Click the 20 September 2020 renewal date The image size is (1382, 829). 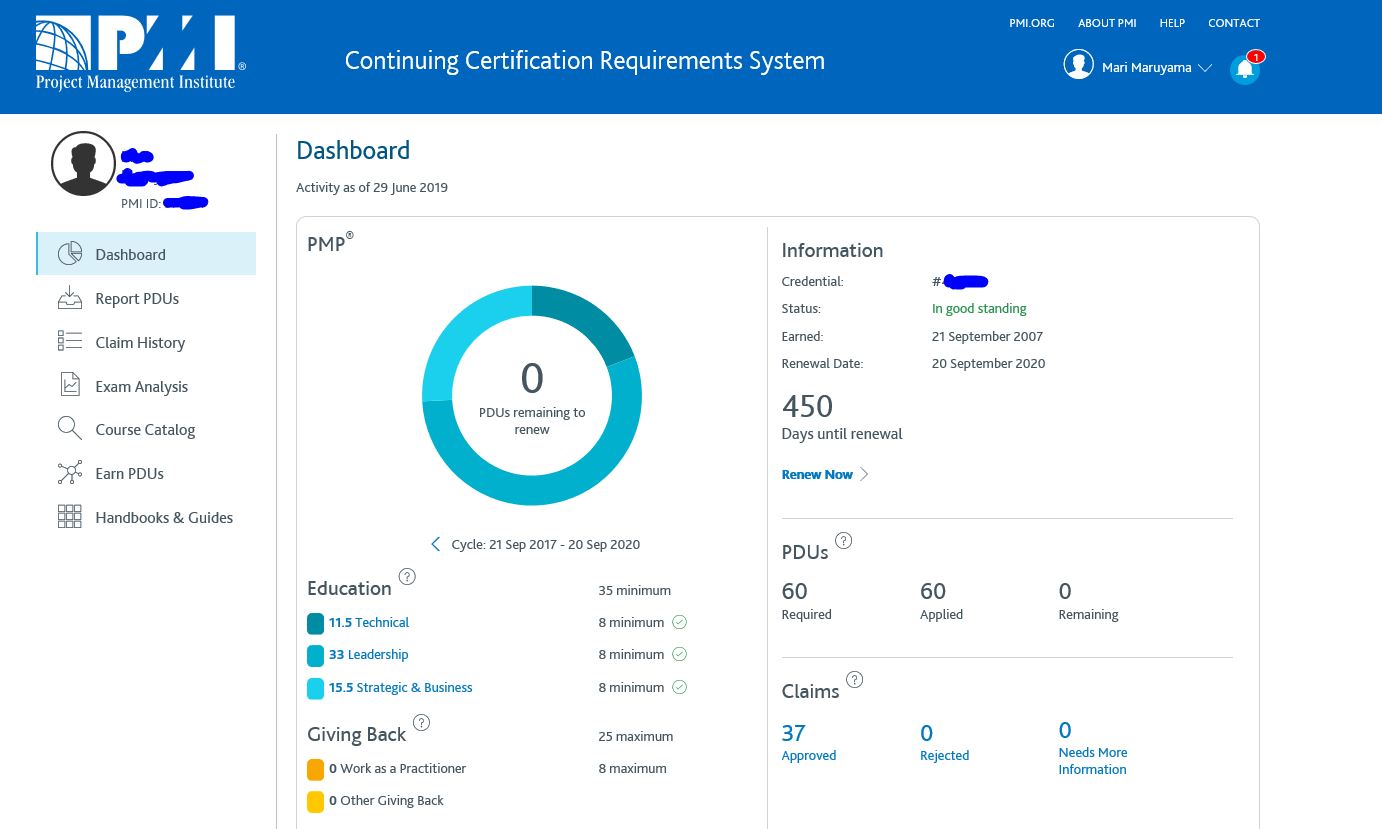(988, 363)
